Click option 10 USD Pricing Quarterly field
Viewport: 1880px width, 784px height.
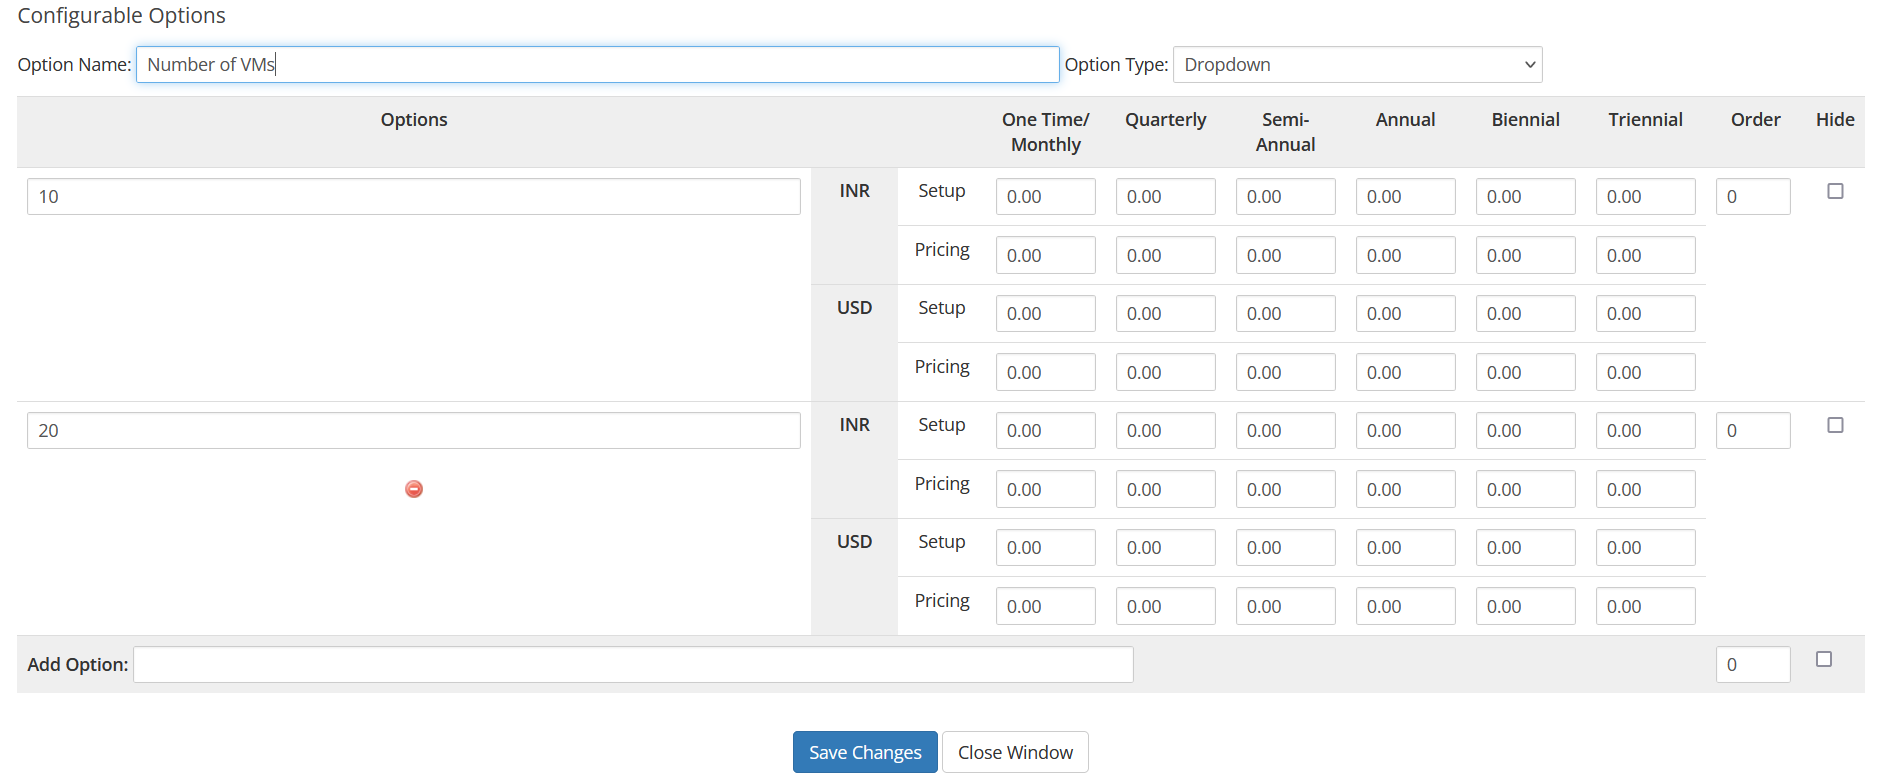coord(1165,372)
